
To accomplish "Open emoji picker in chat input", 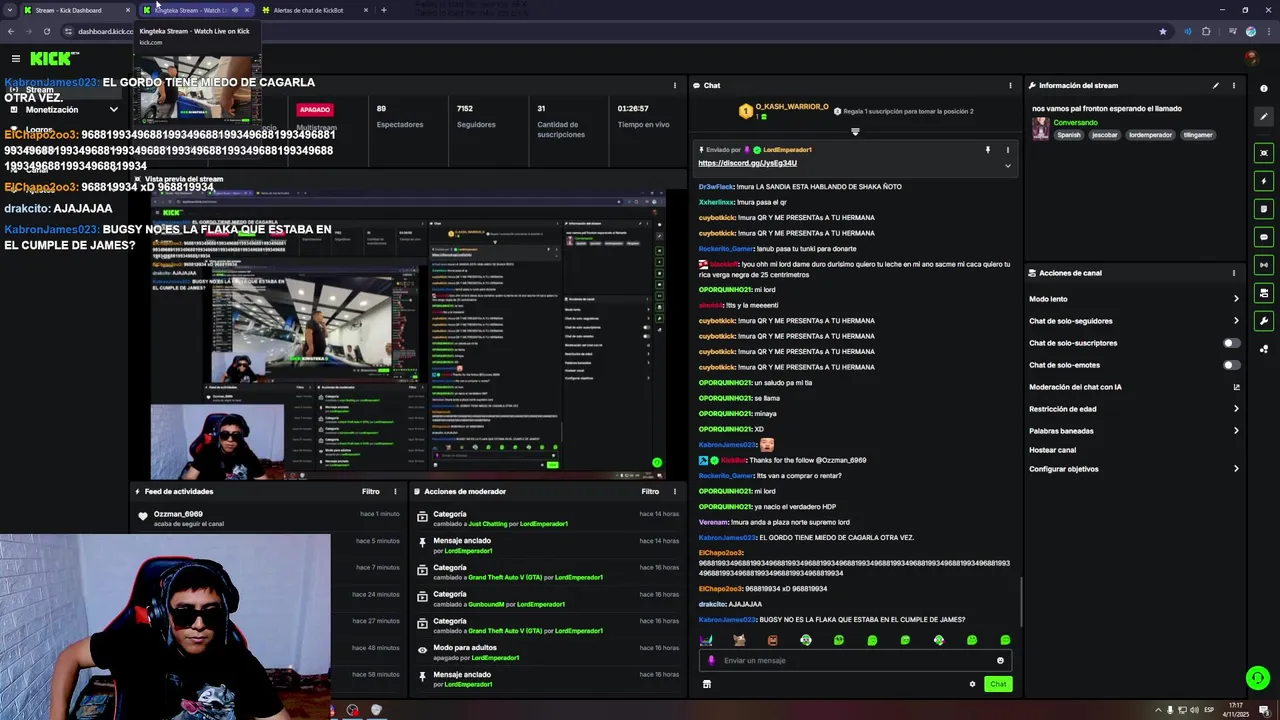I will [x=1000, y=660].
